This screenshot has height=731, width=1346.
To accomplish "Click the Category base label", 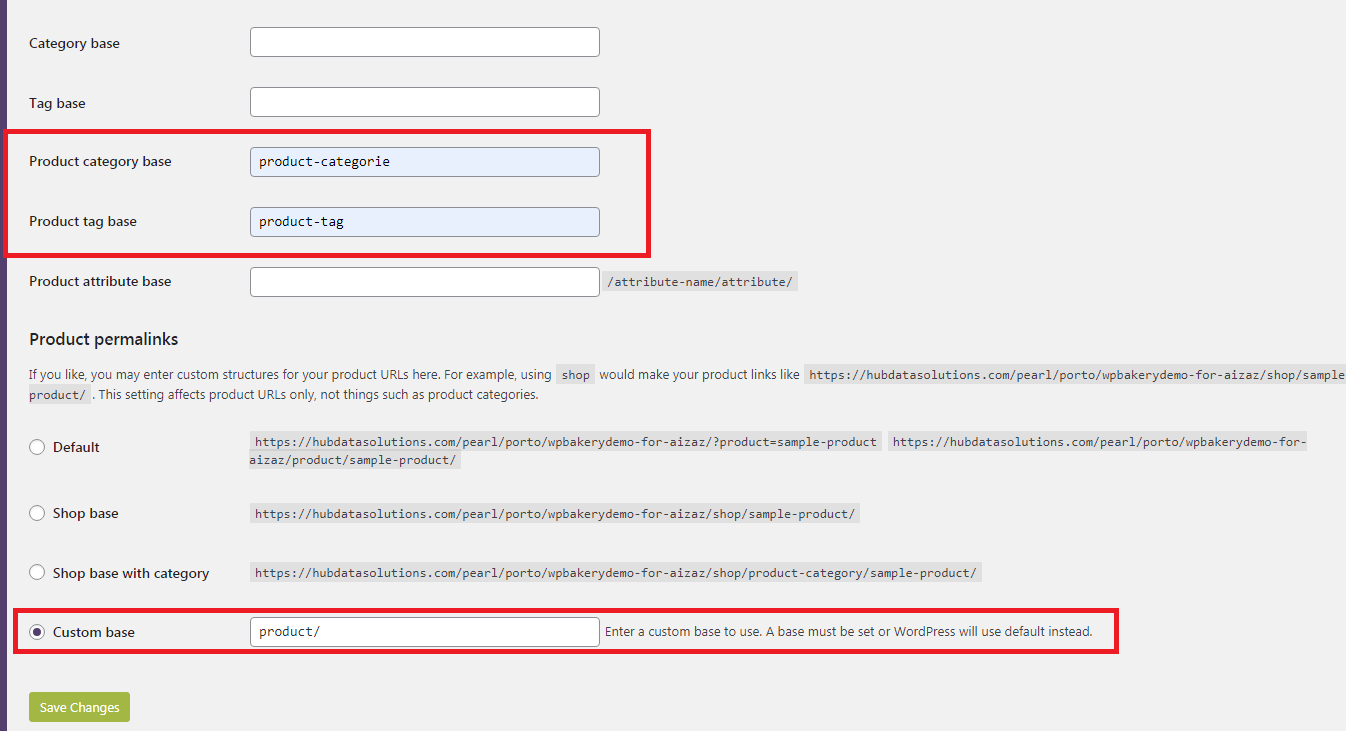I will coord(74,43).
